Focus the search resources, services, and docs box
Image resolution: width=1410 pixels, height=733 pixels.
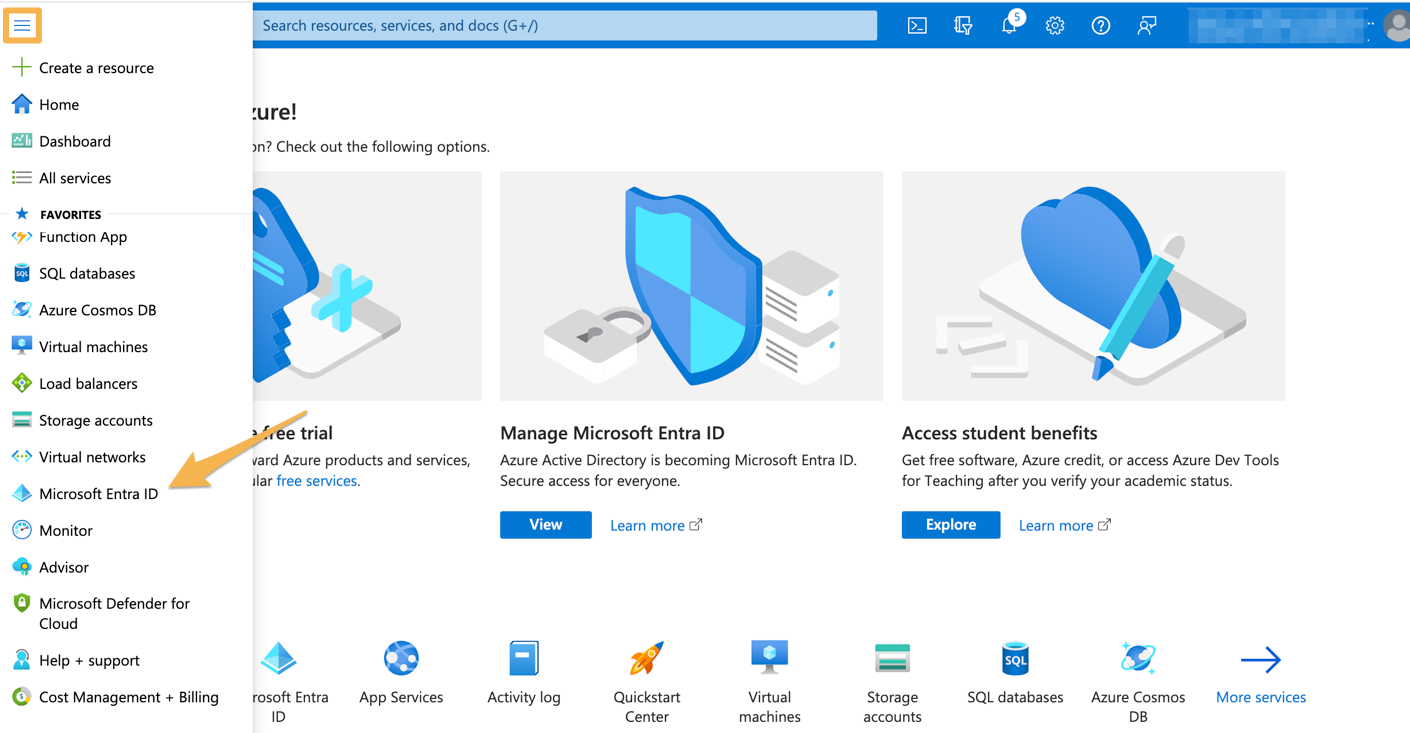coord(565,25)
